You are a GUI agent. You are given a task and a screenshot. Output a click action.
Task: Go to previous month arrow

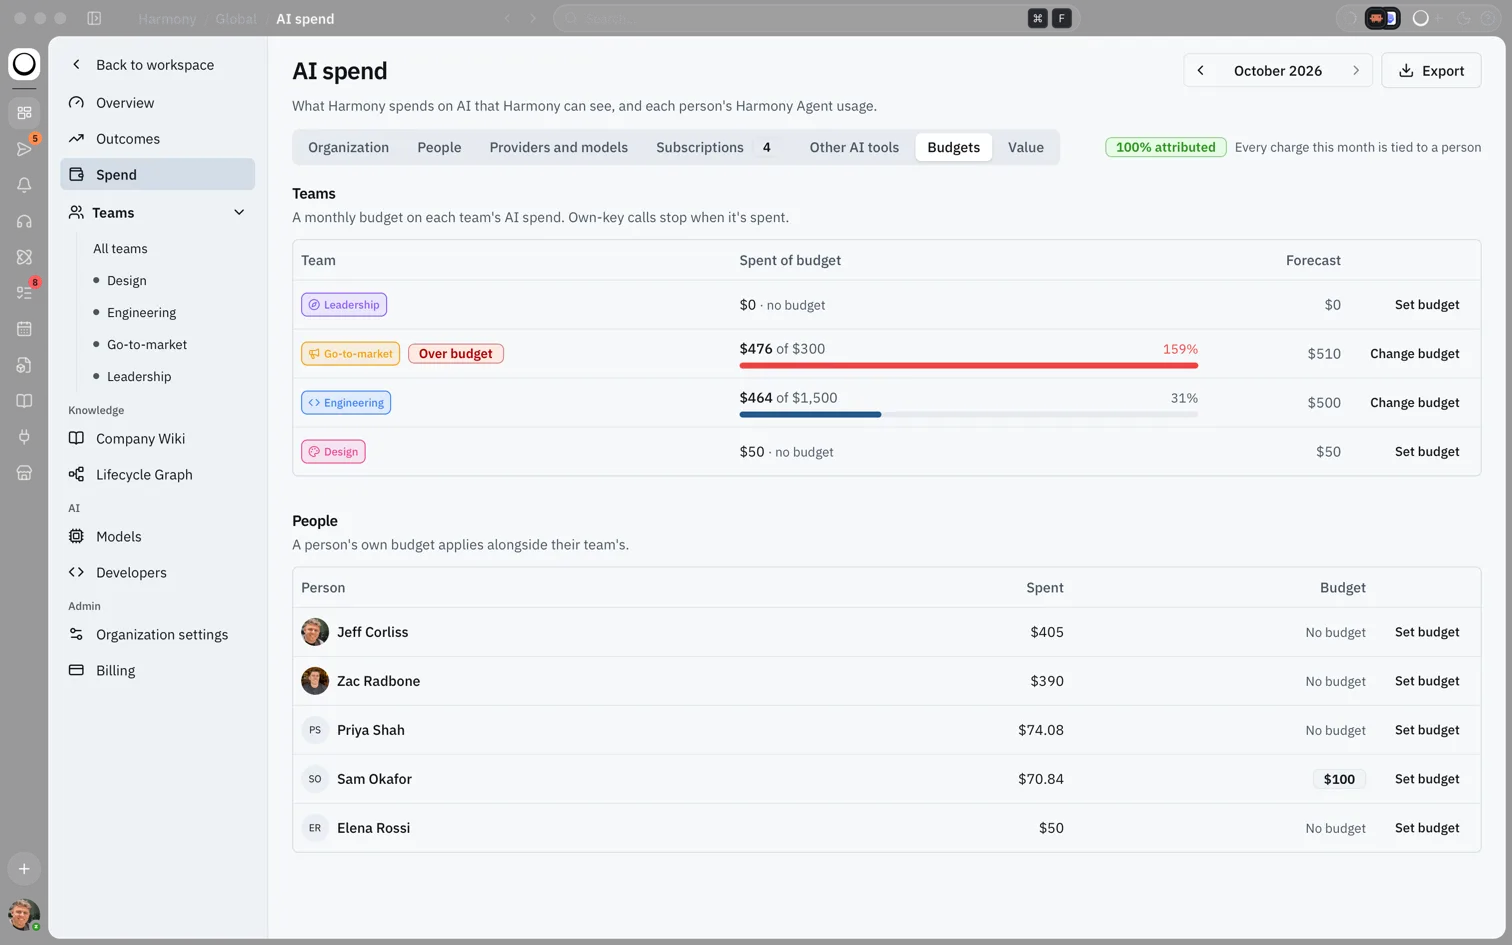(1200, 70)
